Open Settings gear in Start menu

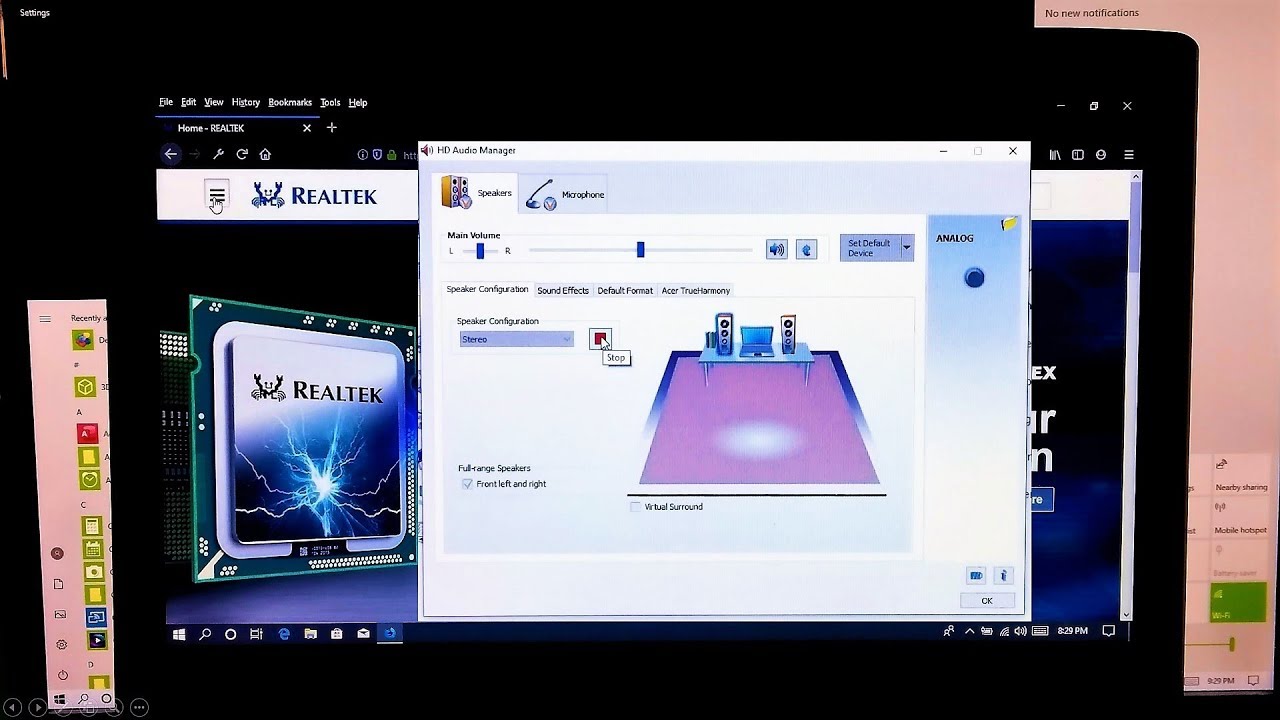pos(61,645)
